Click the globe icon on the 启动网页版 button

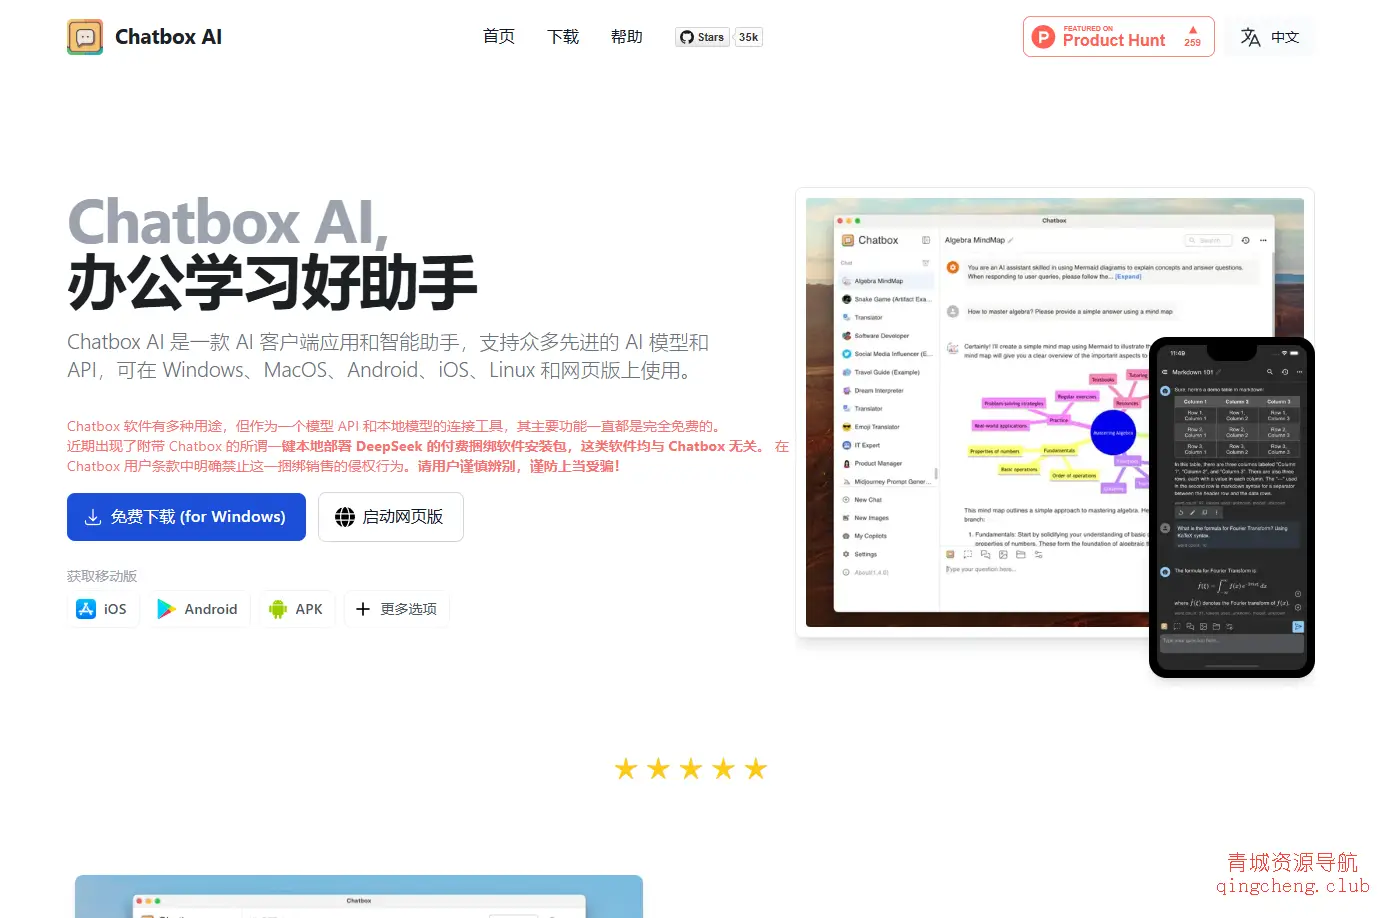pos(345,517)
